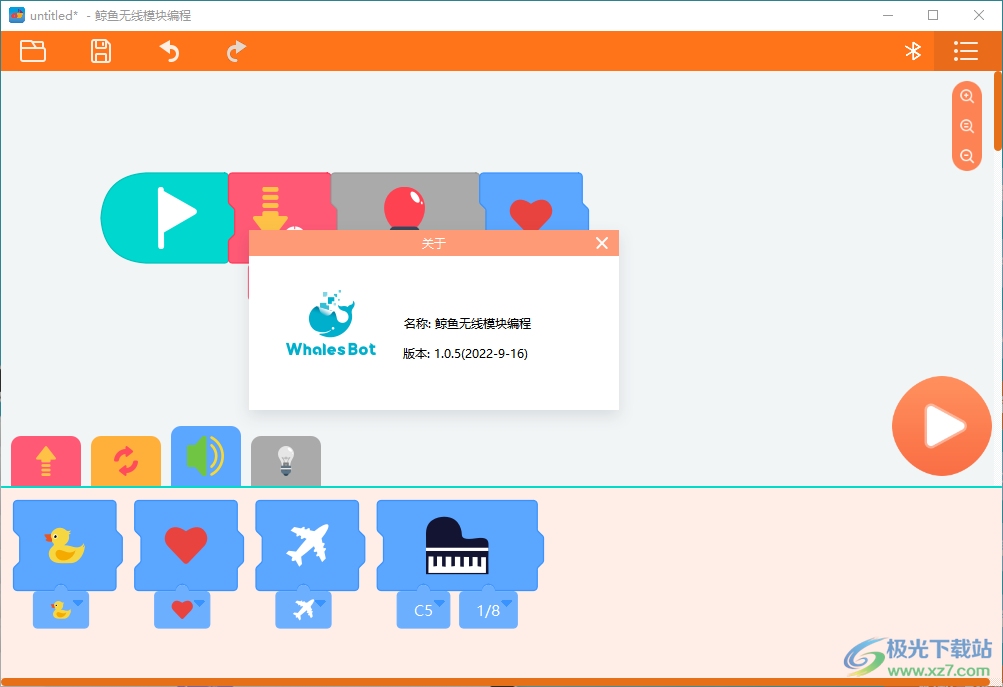Zoom in on the workspace canvas

(966, 96)
